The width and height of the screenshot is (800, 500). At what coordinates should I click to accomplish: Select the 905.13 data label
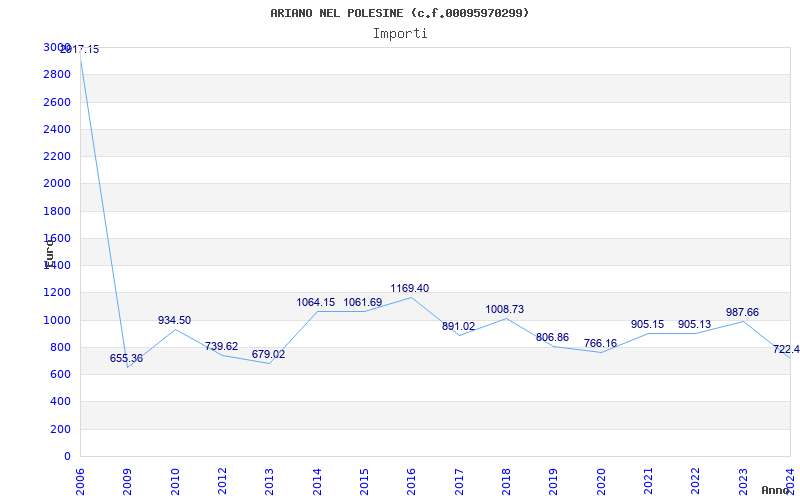tap(694, 324)
